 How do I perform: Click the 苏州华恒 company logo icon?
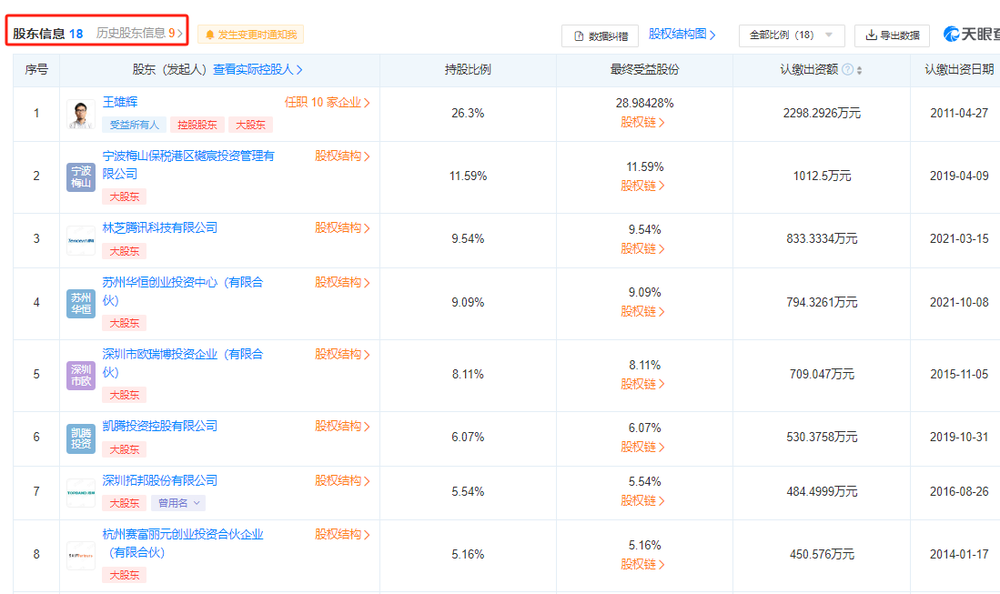pyautogui.click(x=81, y=304)
